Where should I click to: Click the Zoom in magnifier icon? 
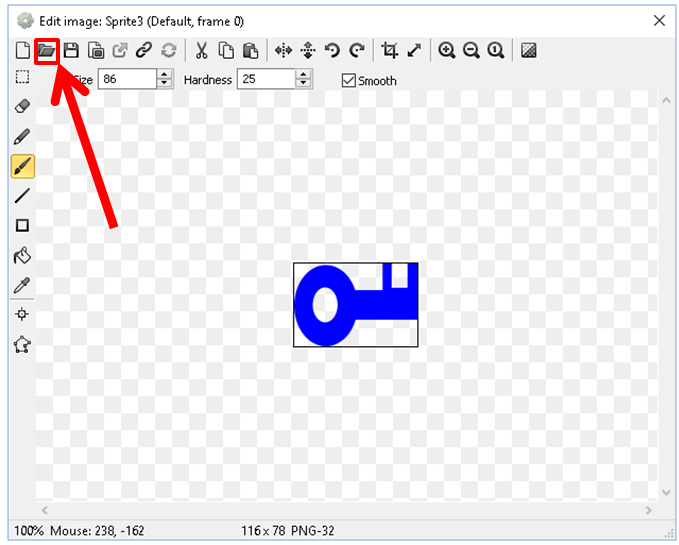point(446,50)
